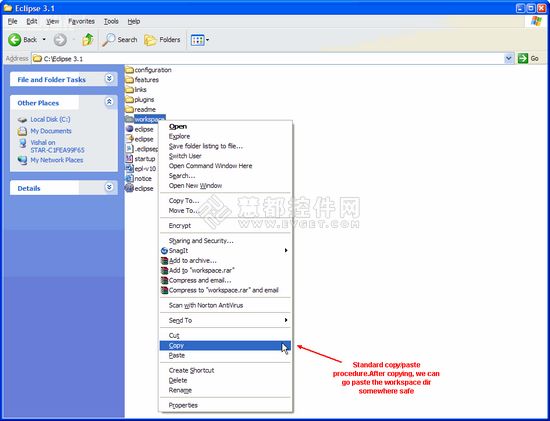550x421 pixels.
Task: Open the Tools menu
Action: pyautogui.click(x=111, y=21)
